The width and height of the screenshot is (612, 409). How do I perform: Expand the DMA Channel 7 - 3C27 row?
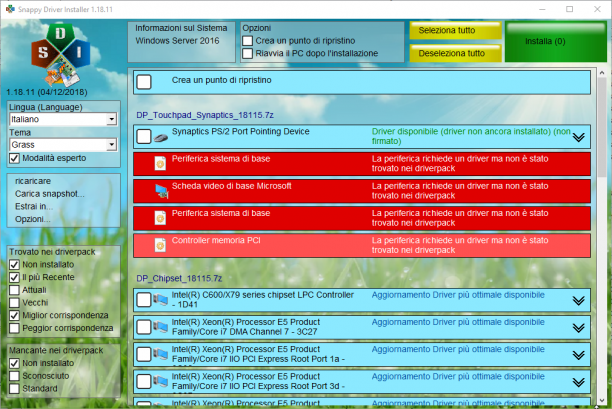(578, 328)
